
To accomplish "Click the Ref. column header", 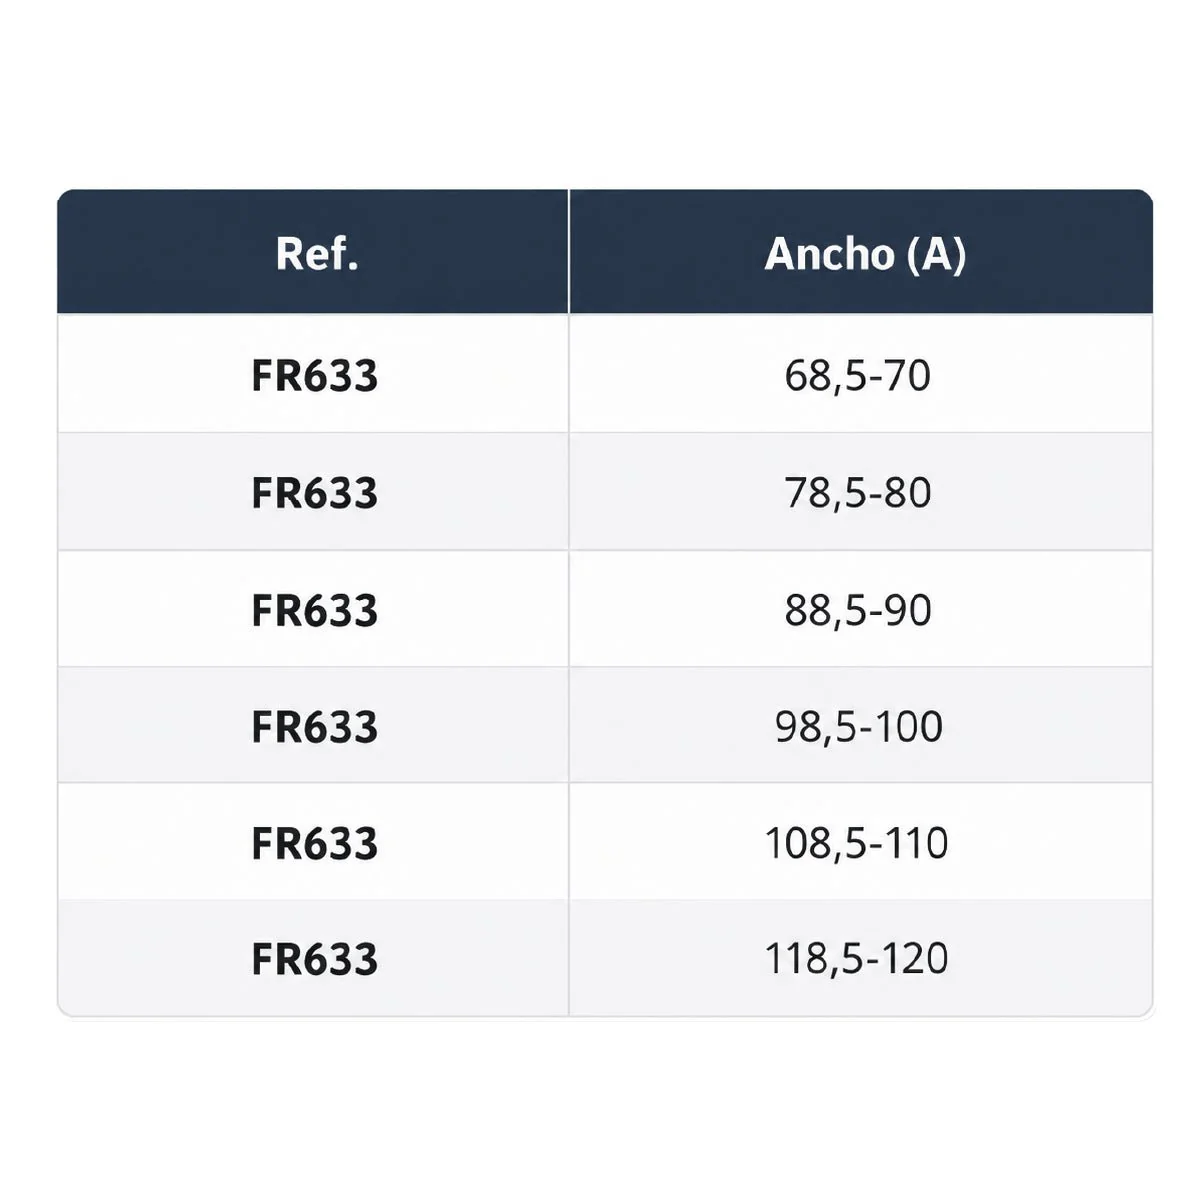I will [313, 252].
